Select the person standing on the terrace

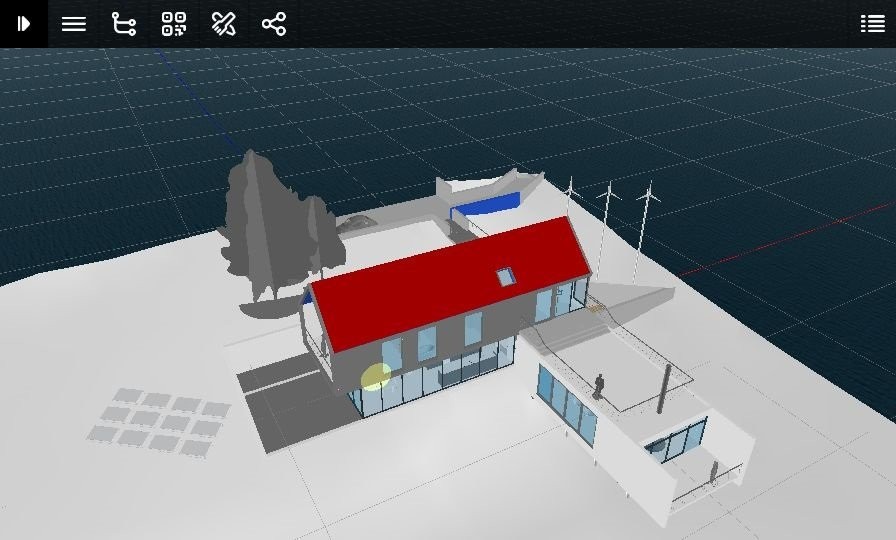point(599,386)
